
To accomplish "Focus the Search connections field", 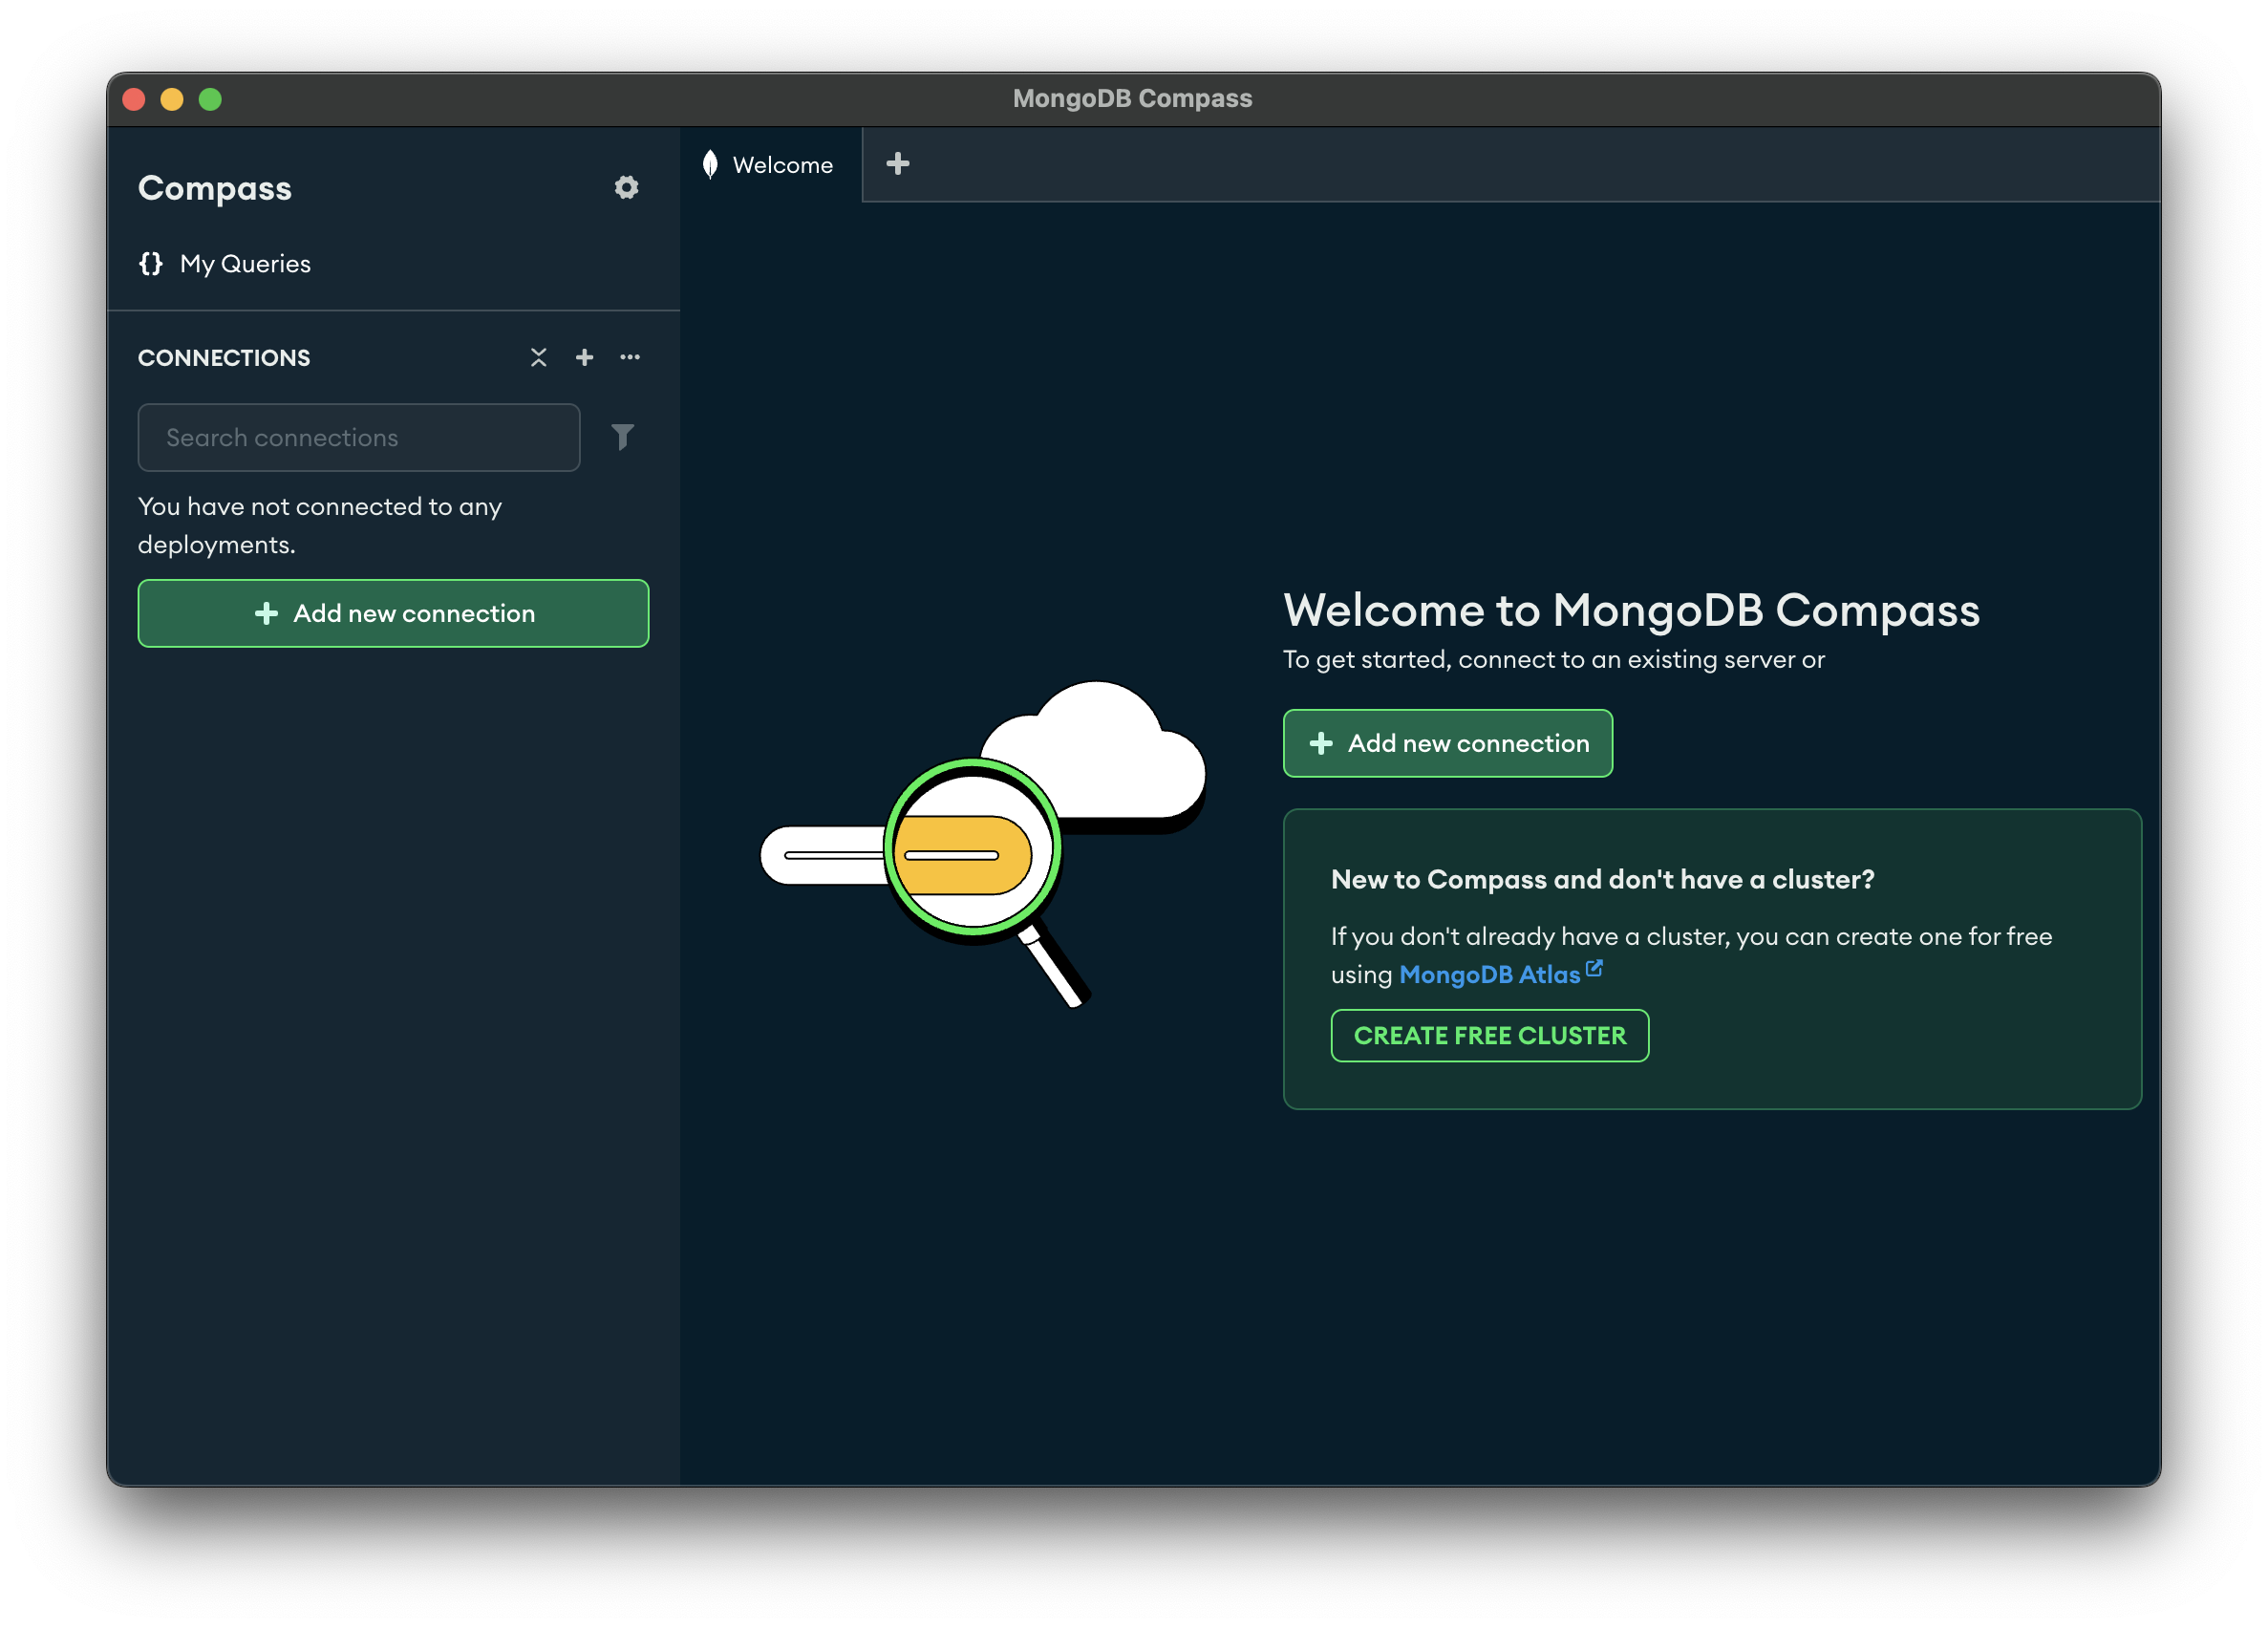I will tap(359, 437).
